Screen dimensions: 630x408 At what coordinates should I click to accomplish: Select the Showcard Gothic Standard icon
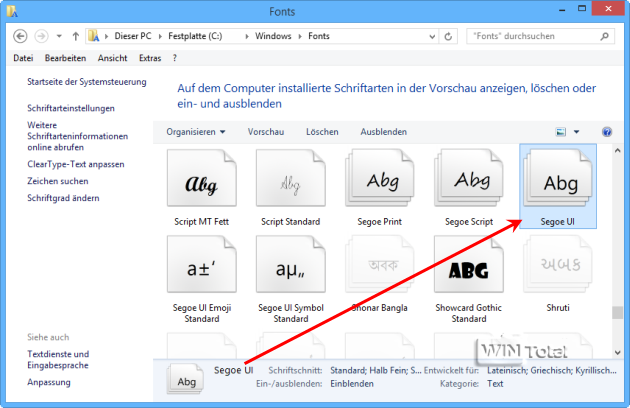point(469,264)
